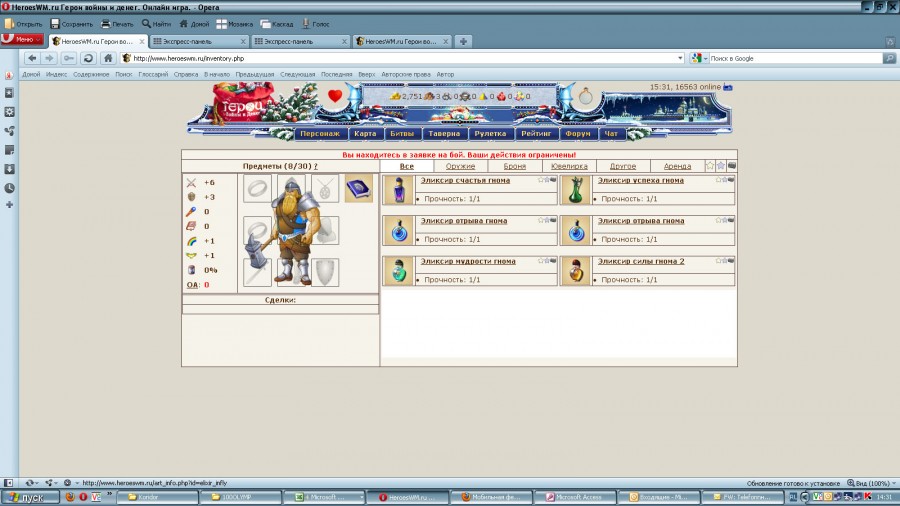
Task: Click the red heart health icon
Action: 335,97
